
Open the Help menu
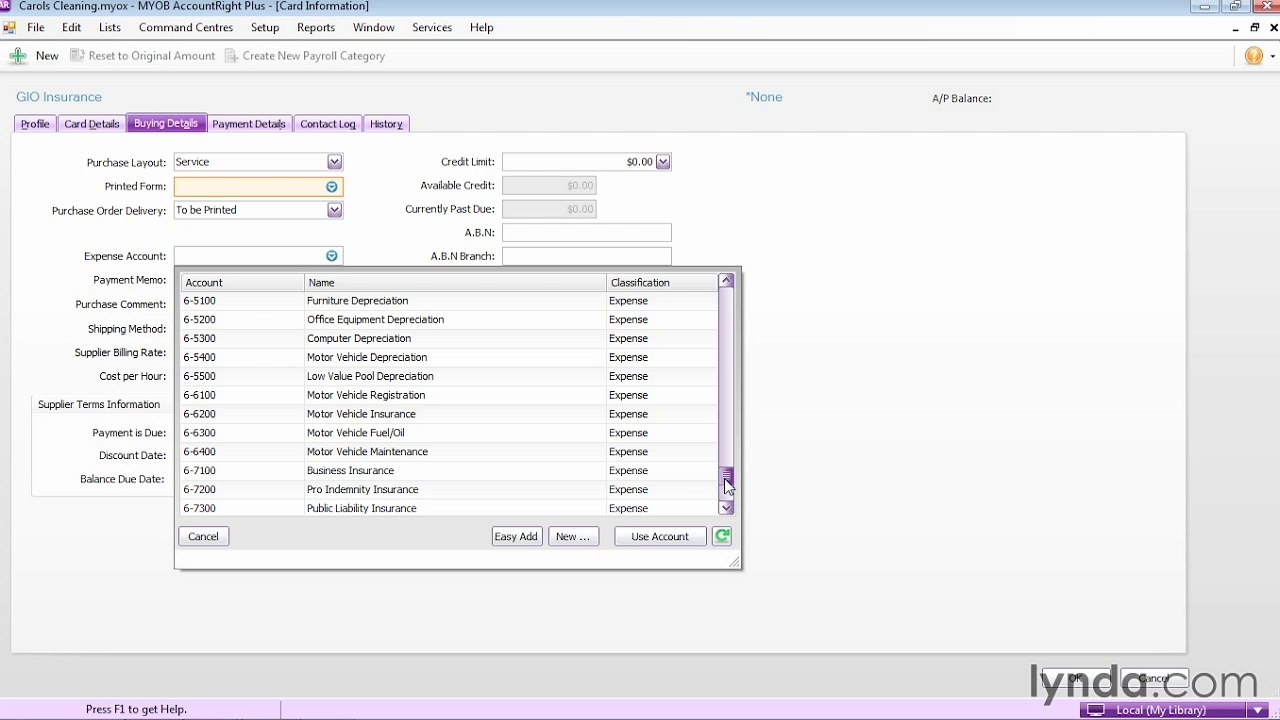pyautogui.click(x=481, y=28)
